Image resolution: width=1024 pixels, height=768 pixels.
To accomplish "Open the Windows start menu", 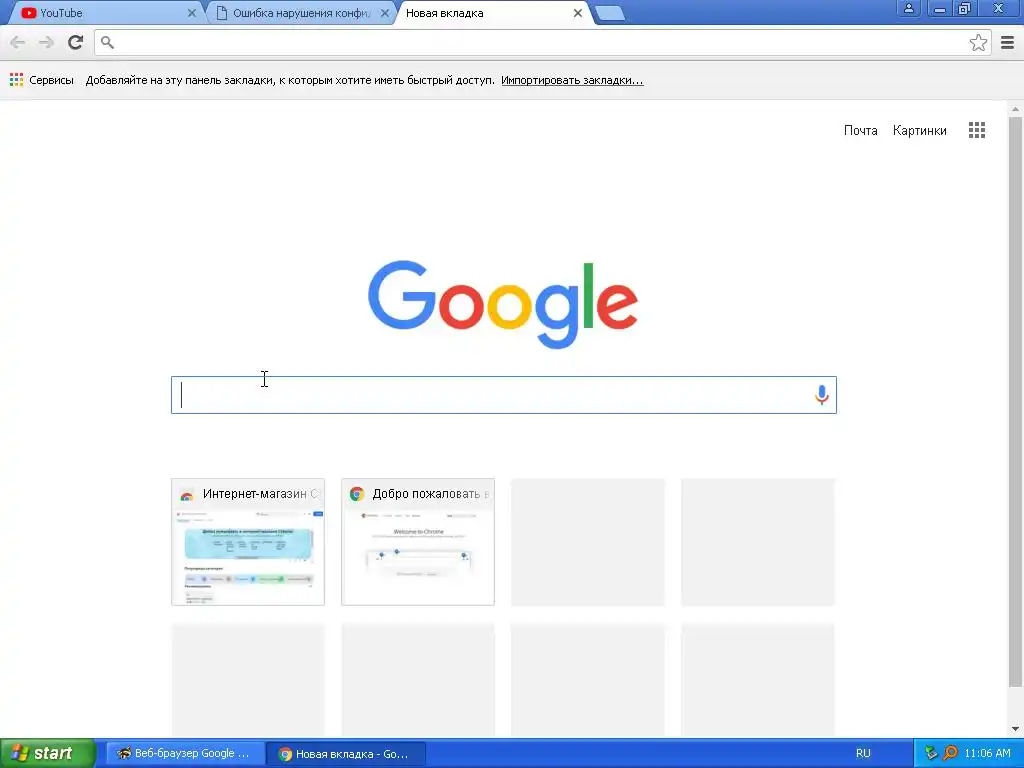I will point(48,753).
